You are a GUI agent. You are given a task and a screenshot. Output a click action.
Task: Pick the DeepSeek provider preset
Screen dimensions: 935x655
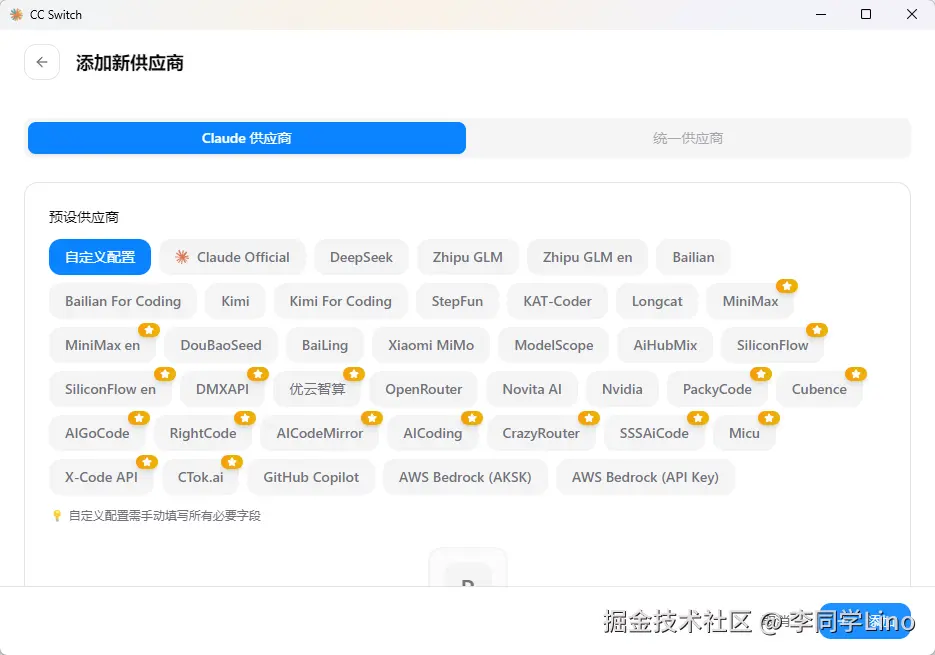pyautogui.click(x=361, y=257)
